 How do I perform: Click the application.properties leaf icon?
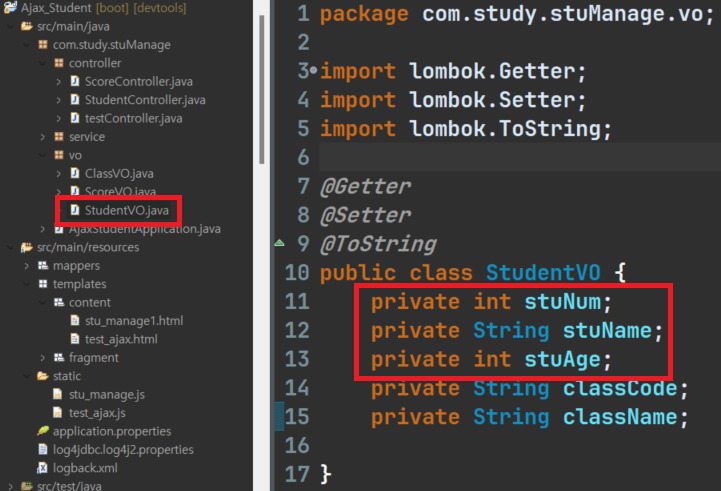(x=43, y=431)
